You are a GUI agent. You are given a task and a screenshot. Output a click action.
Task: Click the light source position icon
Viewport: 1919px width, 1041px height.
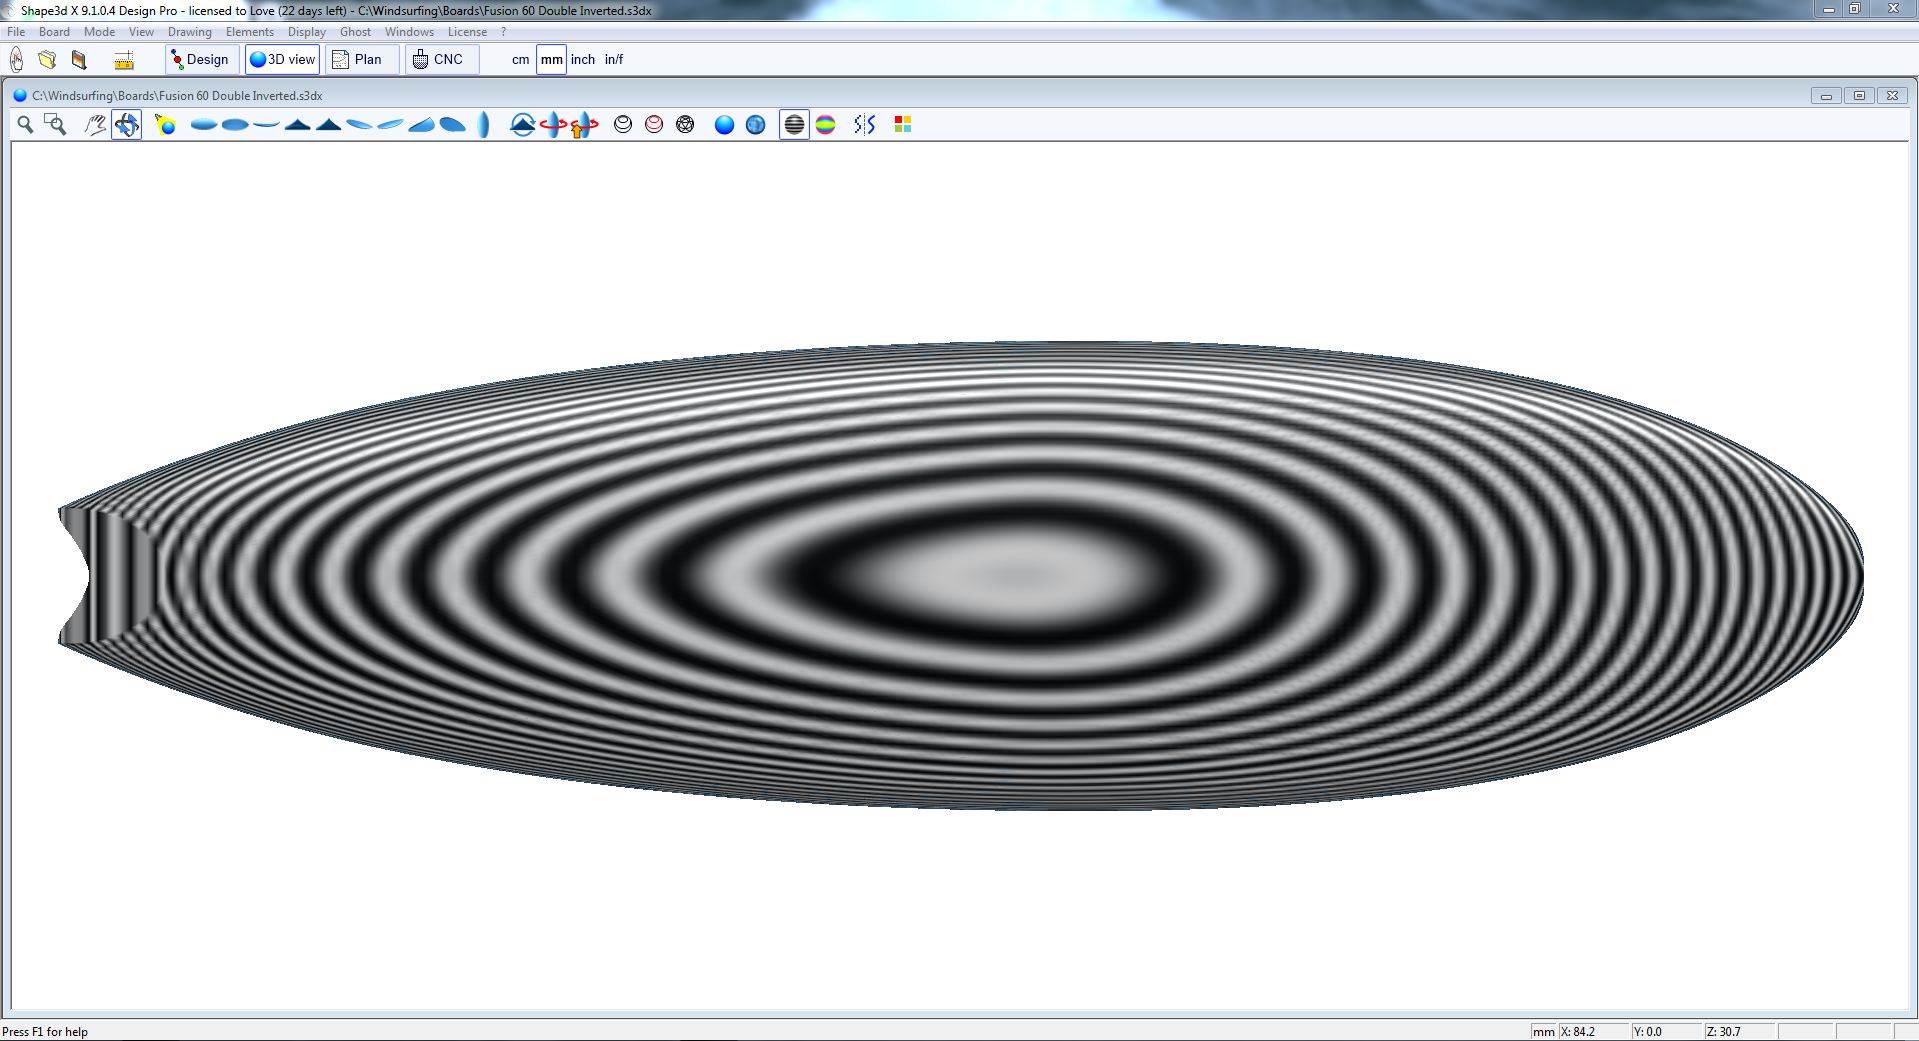(x=165, y=125)
